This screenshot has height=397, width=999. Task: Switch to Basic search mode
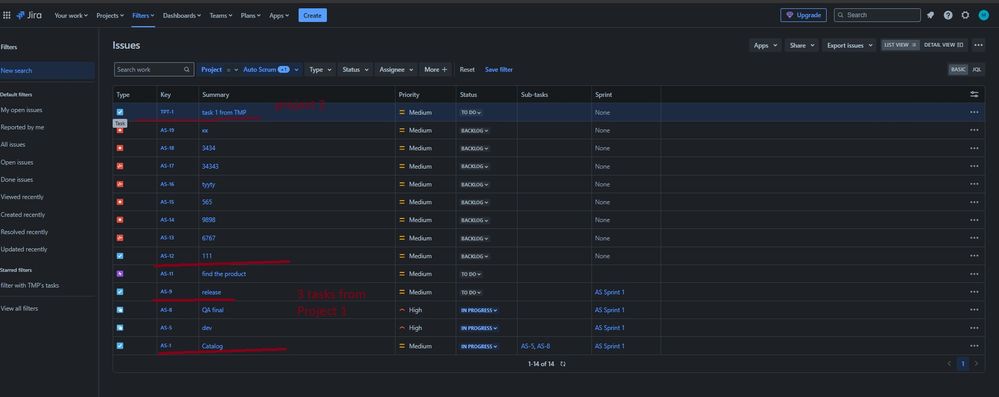[x=958, y=69]
